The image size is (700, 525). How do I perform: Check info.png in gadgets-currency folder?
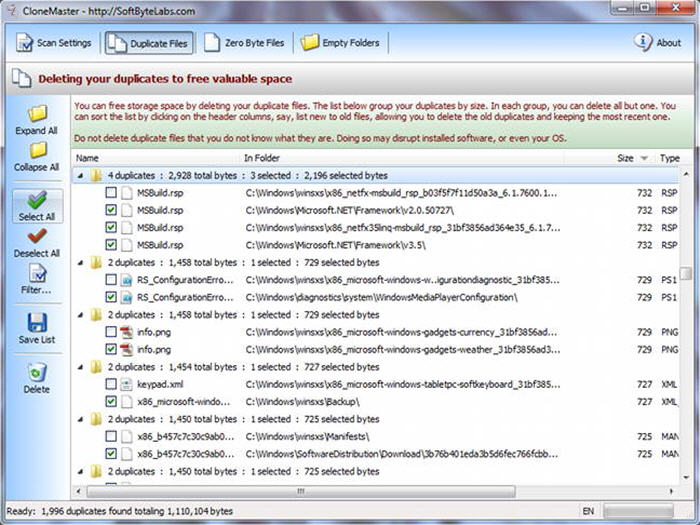[x=111, y=332]
